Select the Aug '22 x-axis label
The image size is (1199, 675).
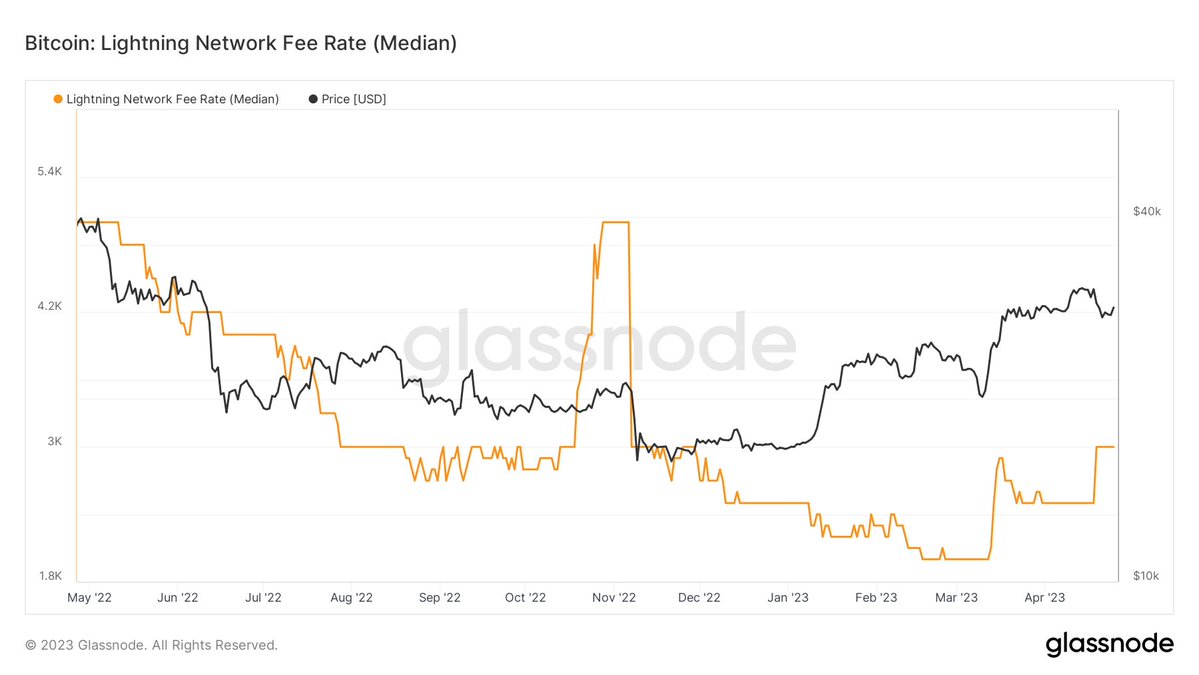click(x=350, y=598)
